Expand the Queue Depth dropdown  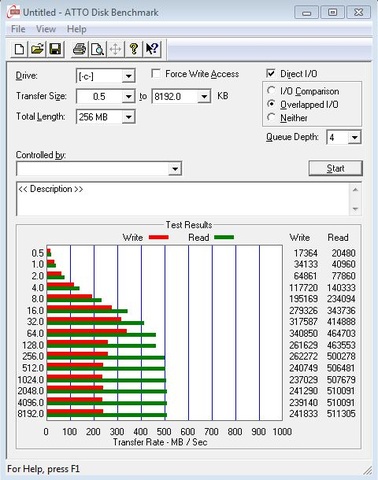tap(354, 137)
